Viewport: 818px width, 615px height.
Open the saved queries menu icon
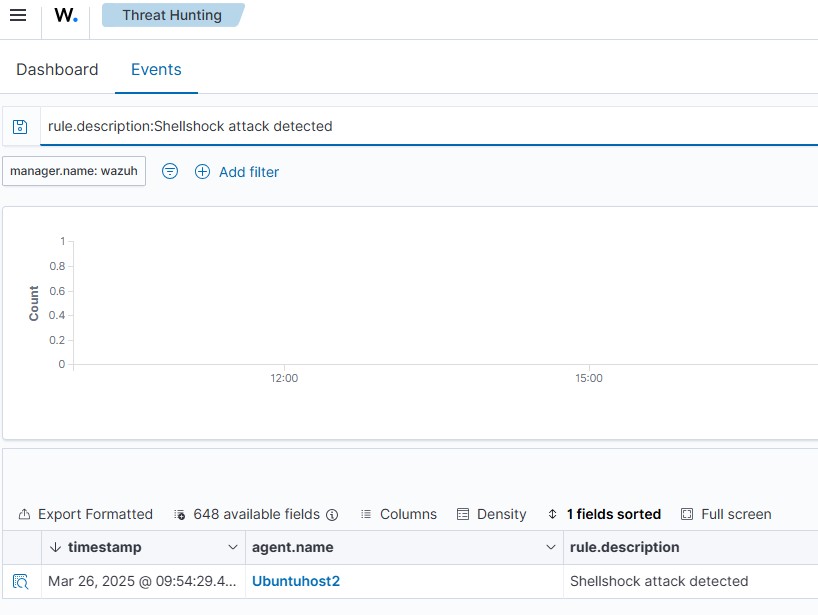click(x=20, y=125)
